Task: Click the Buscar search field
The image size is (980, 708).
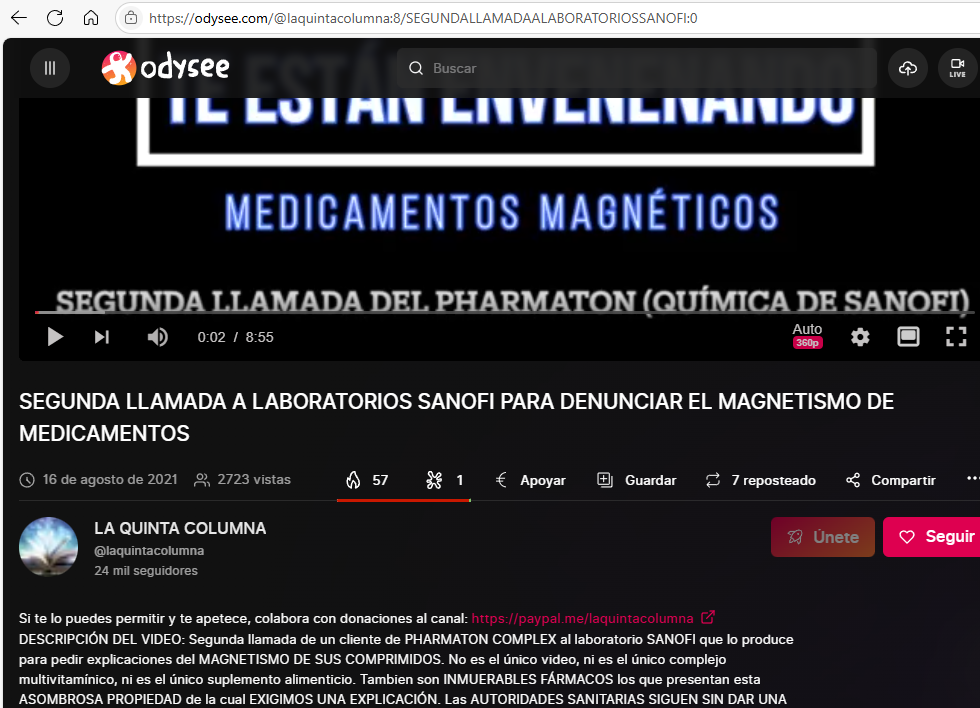Action: (x=640, y=68)
